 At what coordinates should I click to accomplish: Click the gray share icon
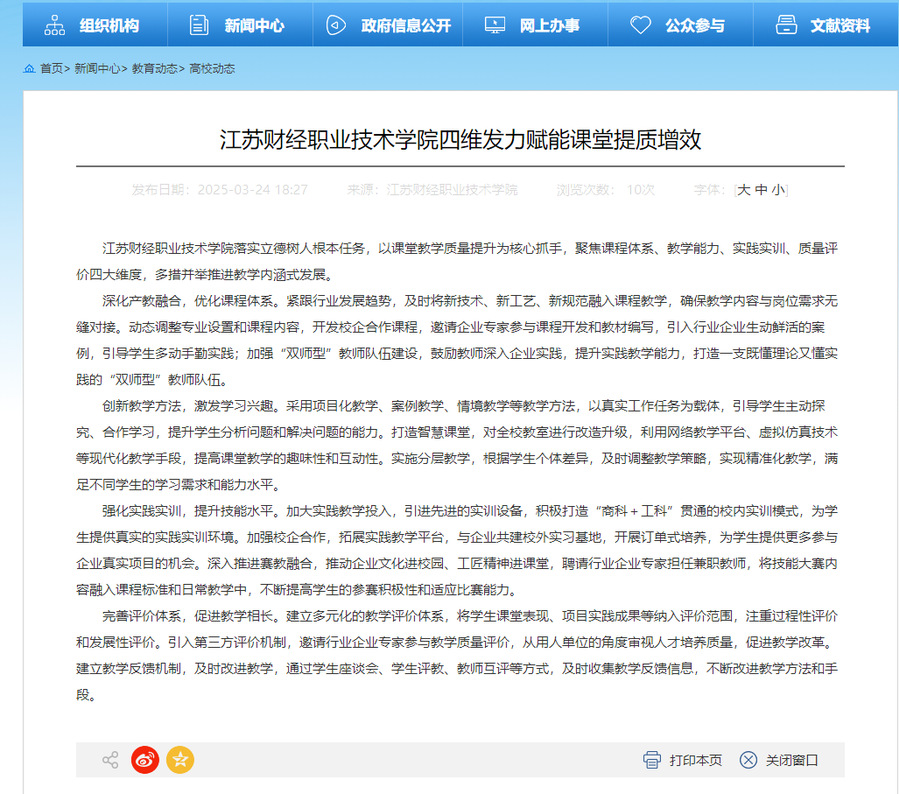click(110, 760)
